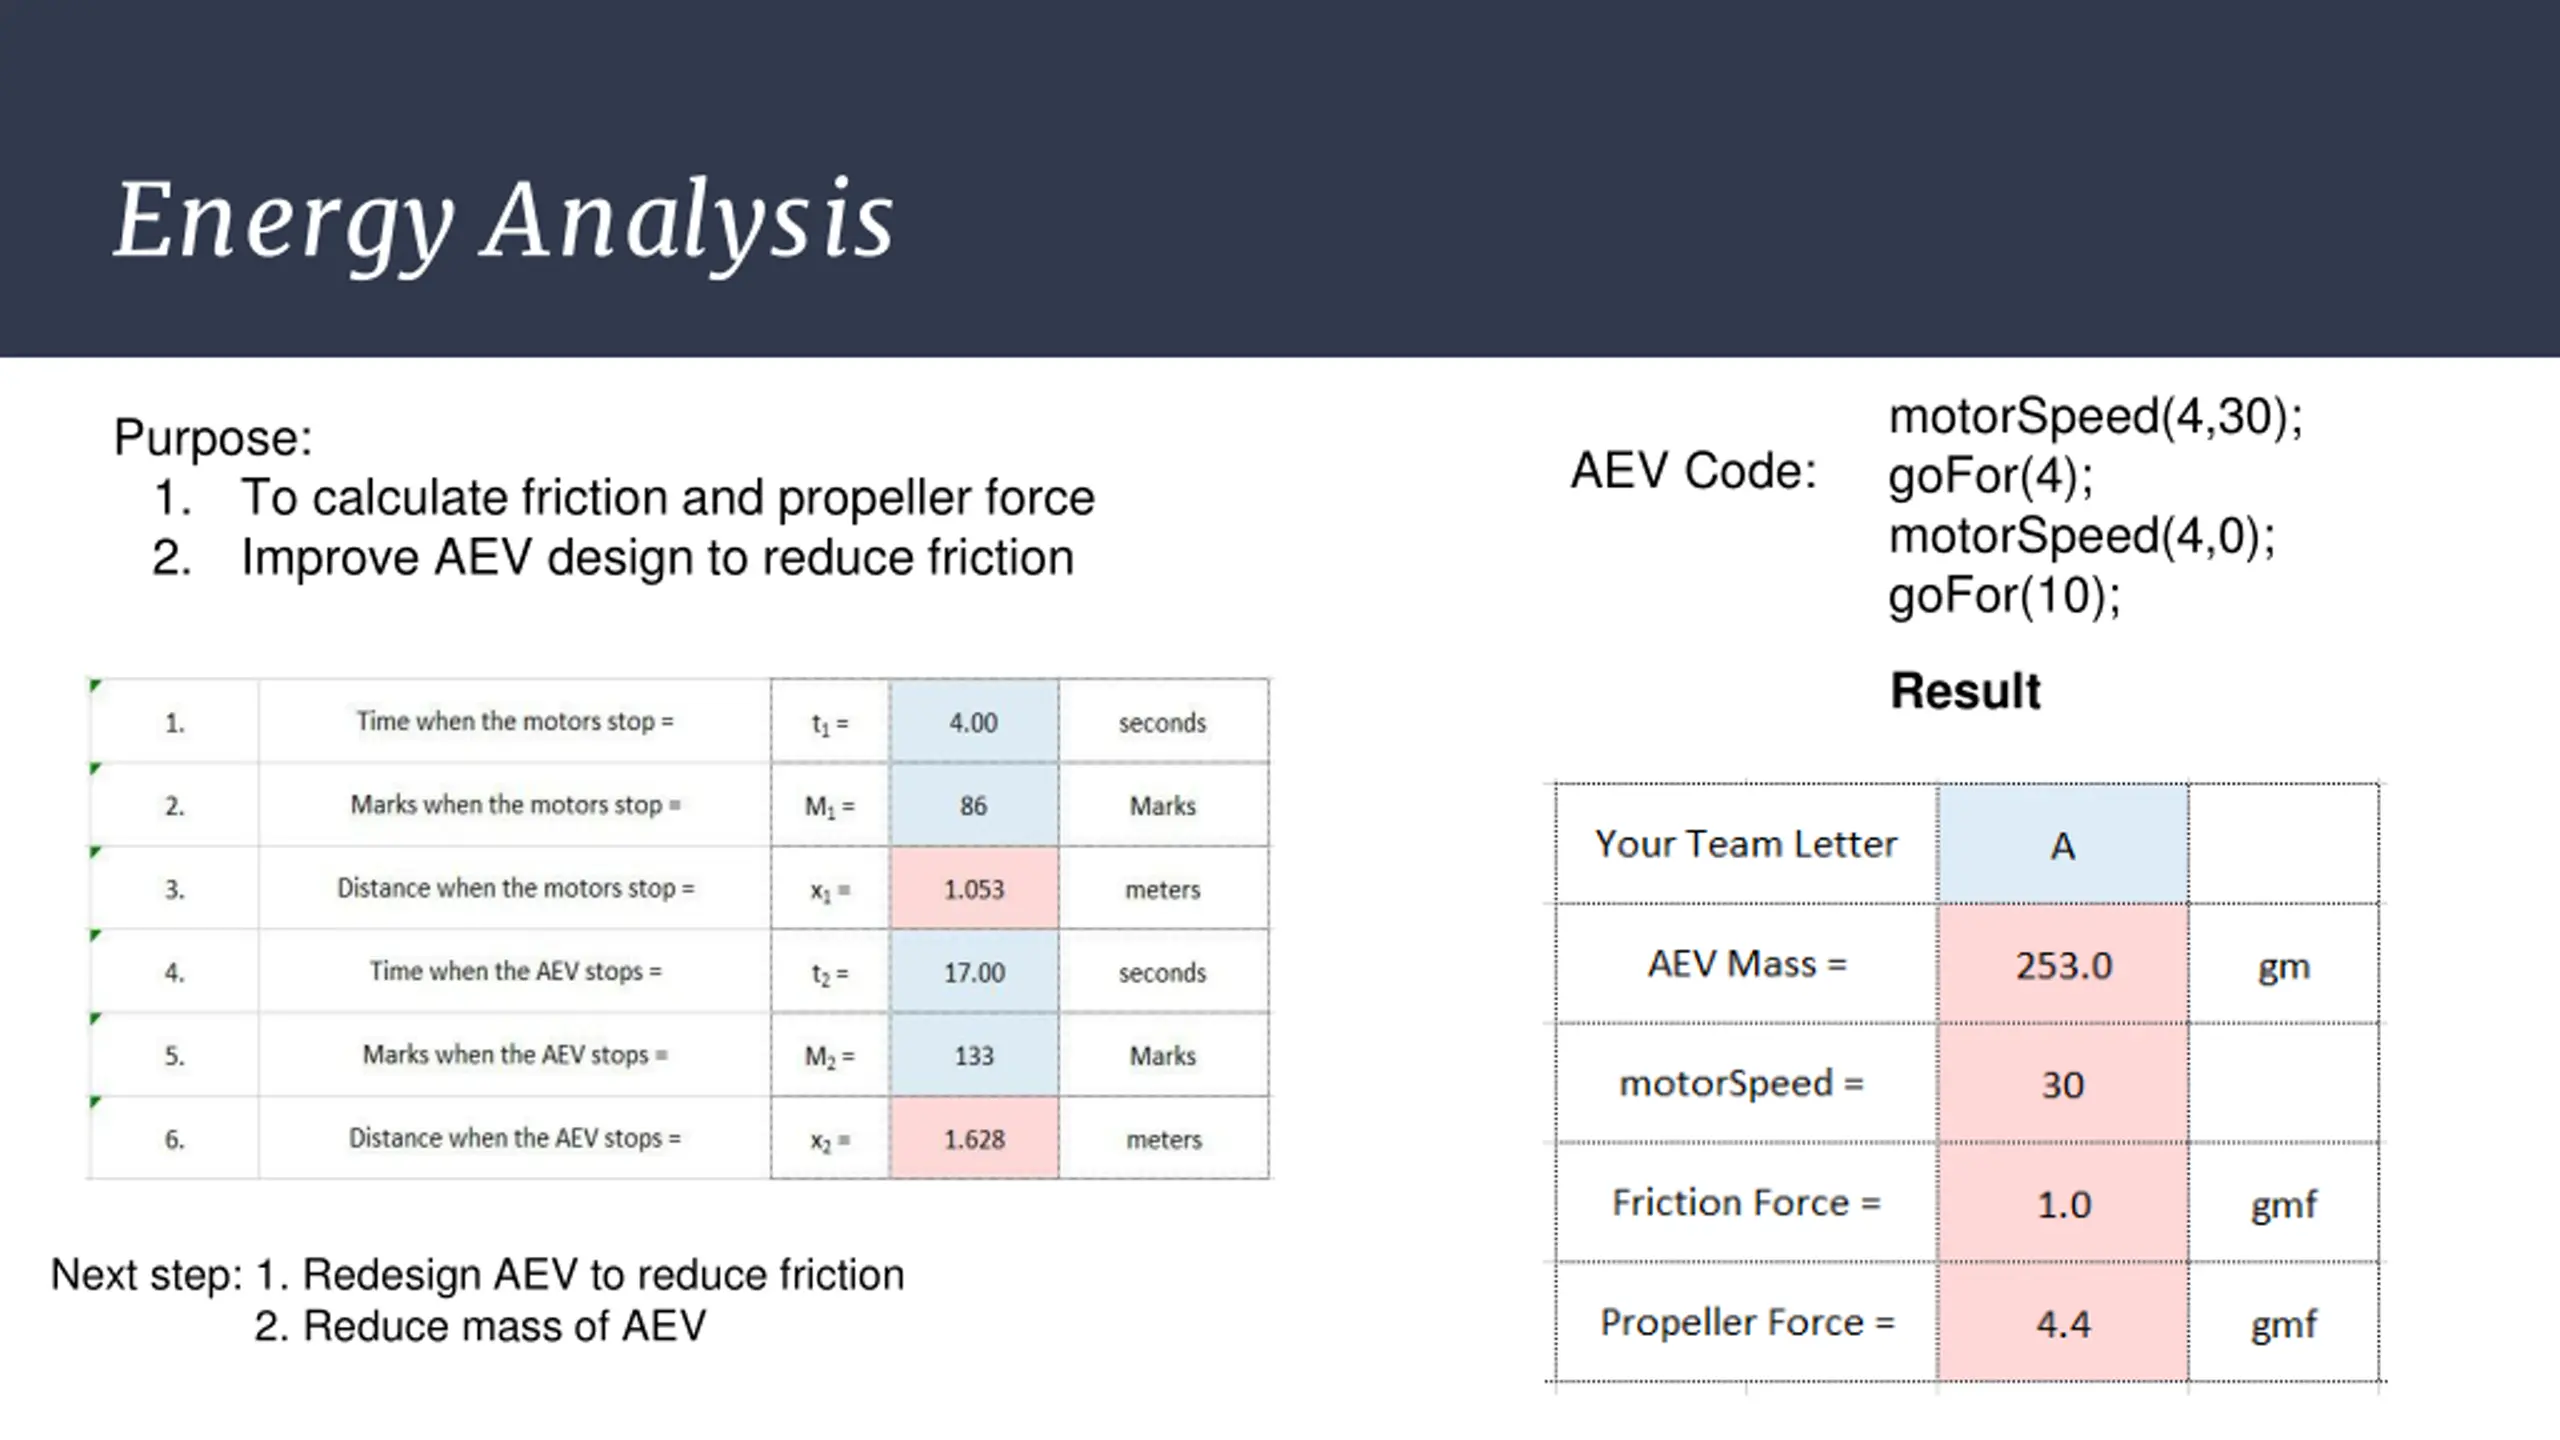The height and width of the screenshot is (1440, 2560).
Task: Click 'Improve AEV design to reduce friction' line
Action: pyautogui.click(x=657, y=557)
